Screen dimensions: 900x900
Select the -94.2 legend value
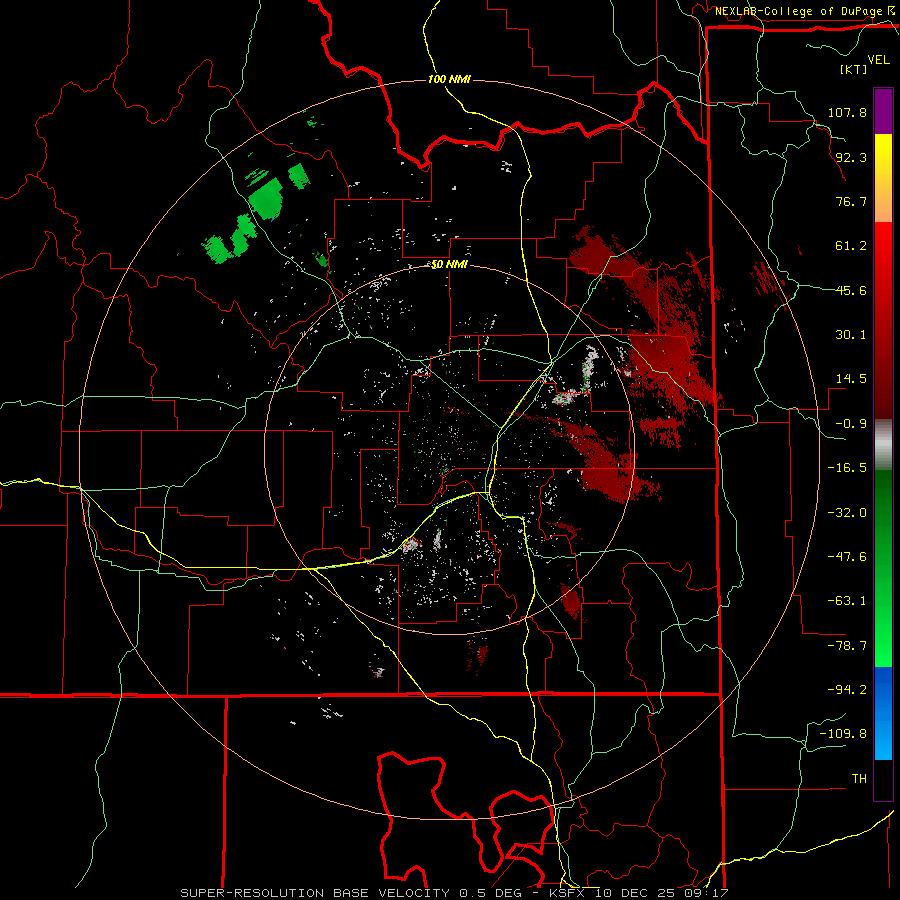coord(847,690)
